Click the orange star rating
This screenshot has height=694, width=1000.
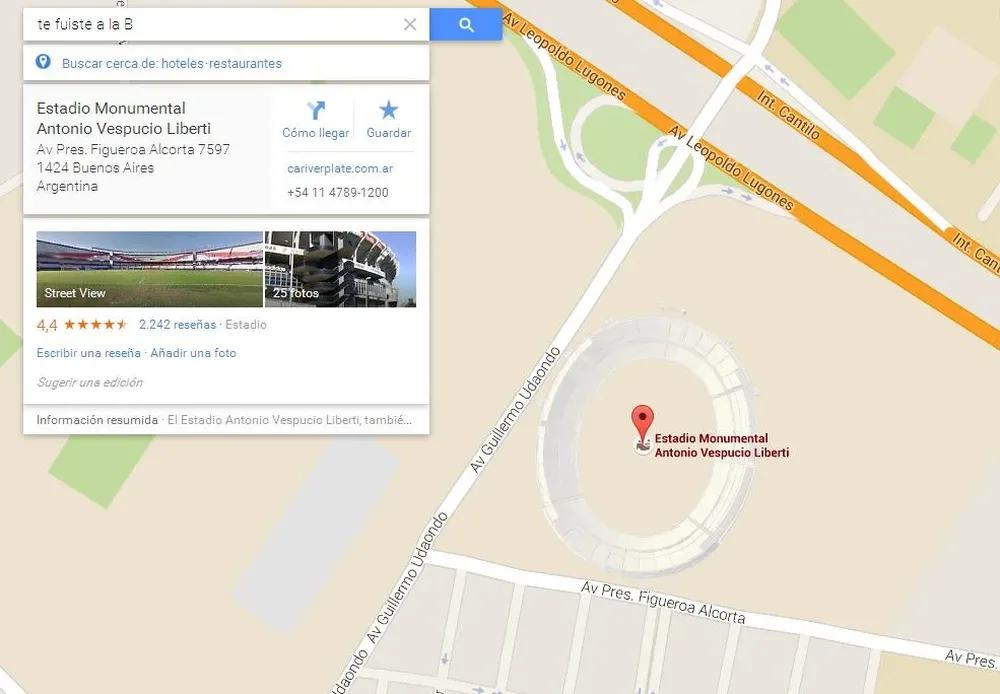tap(96, 325)
